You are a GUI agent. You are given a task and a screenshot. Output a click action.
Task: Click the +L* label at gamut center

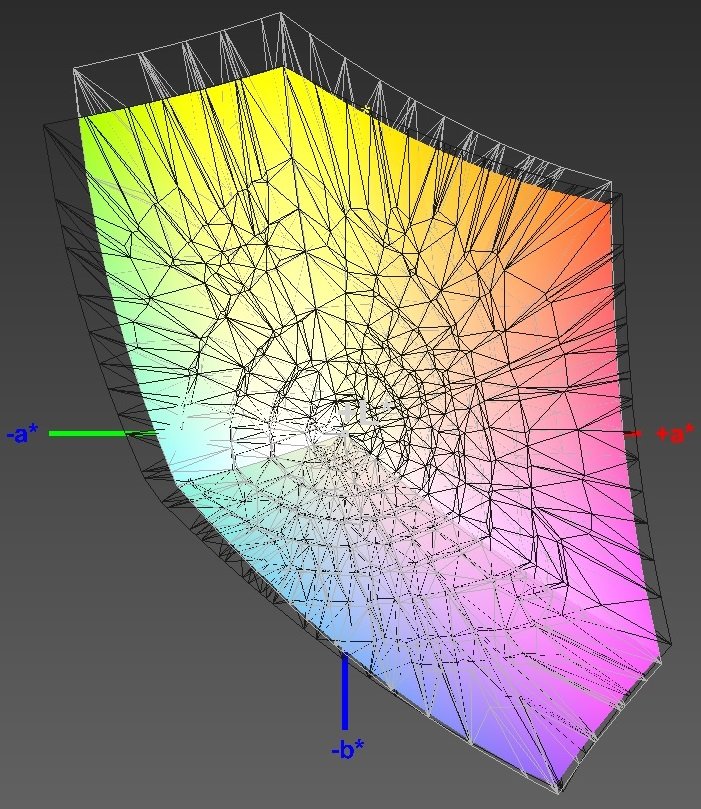pos(364,413)
